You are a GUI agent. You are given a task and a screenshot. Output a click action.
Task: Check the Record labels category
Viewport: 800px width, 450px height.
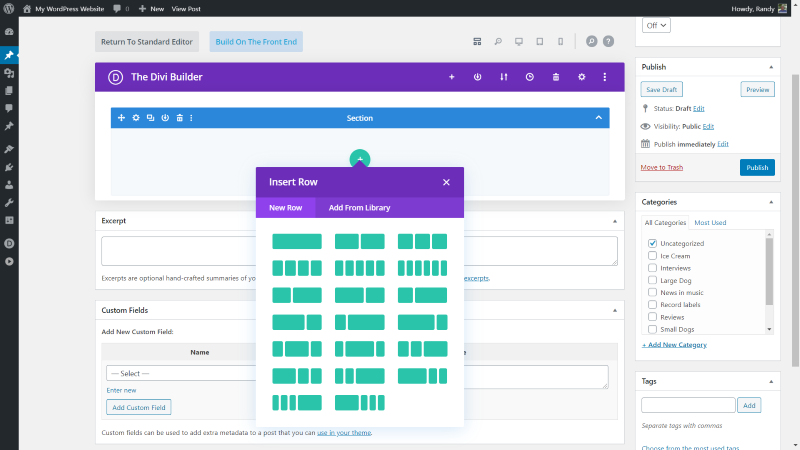coord(652,305)
